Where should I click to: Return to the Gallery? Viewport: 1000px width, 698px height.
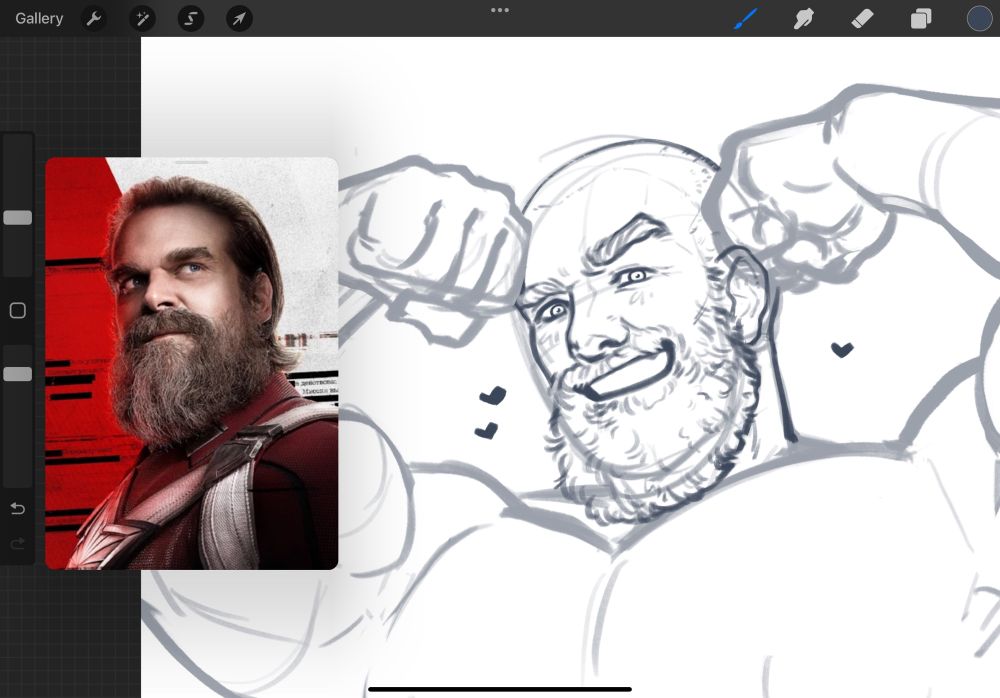pyautogui.click(x=39, y=19)
